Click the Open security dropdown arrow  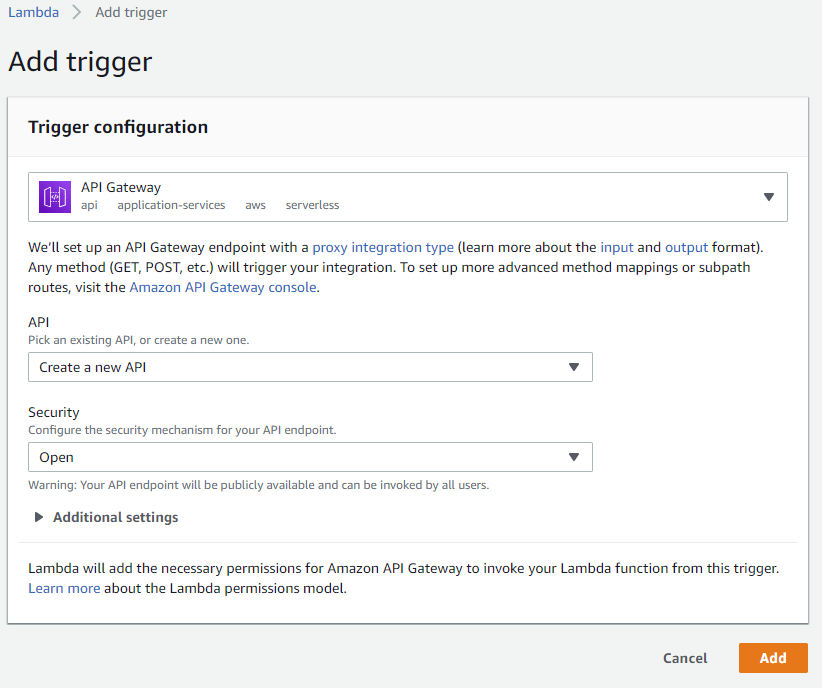coord(574,457)
